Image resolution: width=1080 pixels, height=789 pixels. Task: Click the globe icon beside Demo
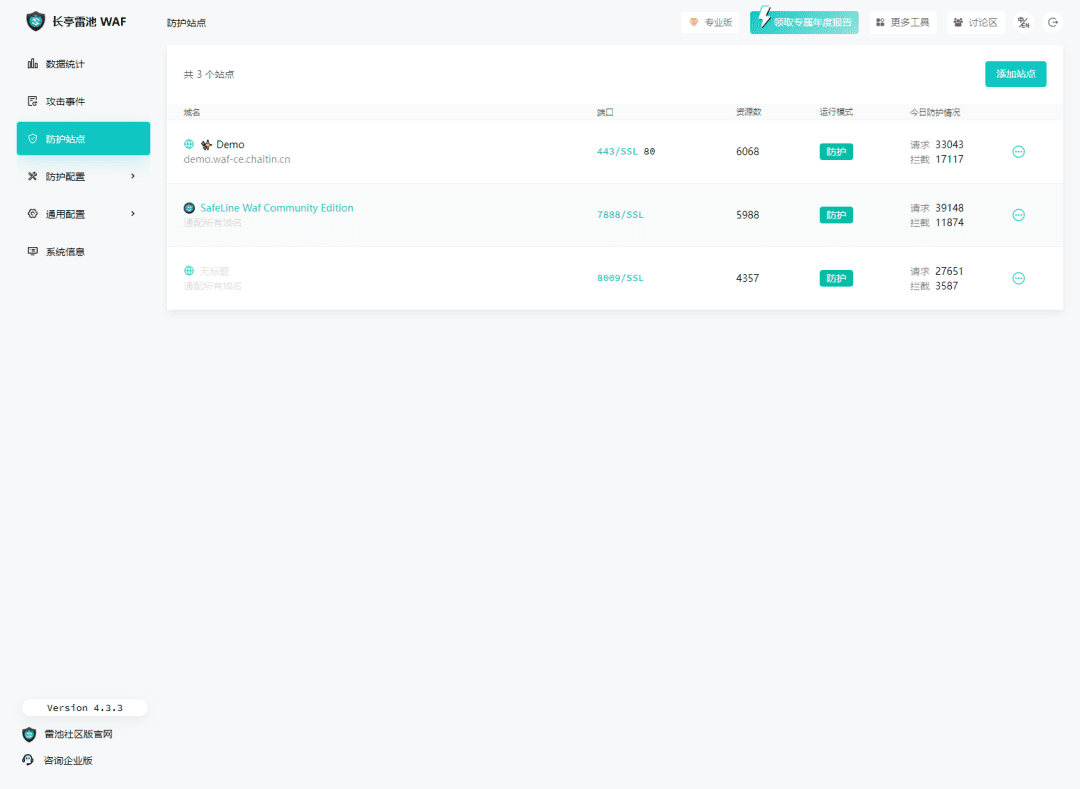tap(189, 145)
